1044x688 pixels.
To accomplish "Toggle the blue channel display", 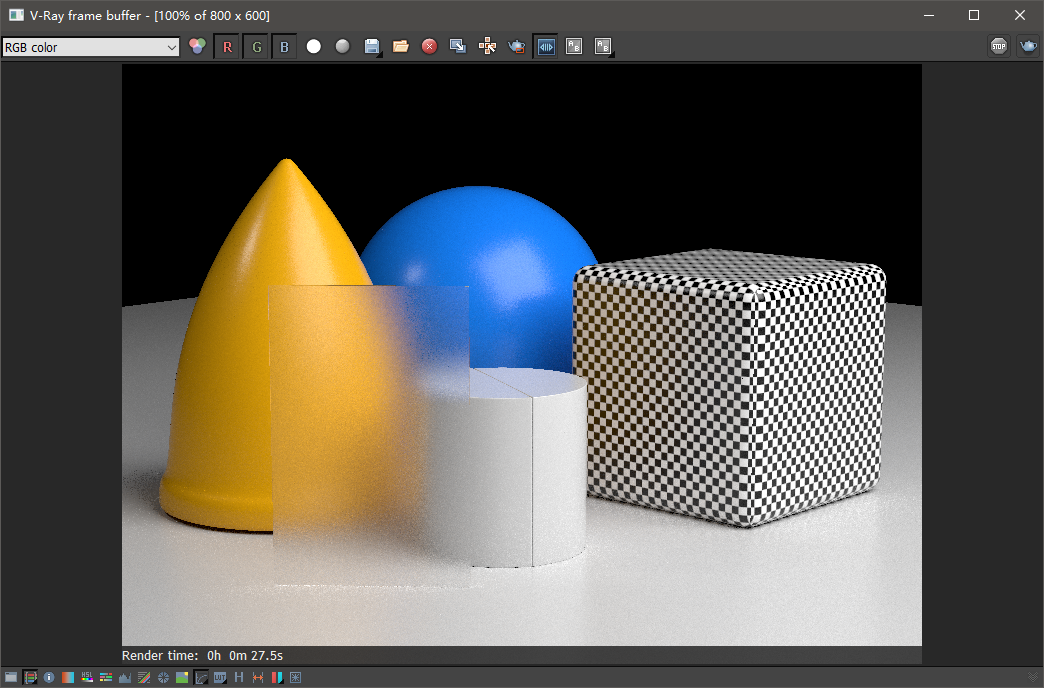I will [284, 46].
